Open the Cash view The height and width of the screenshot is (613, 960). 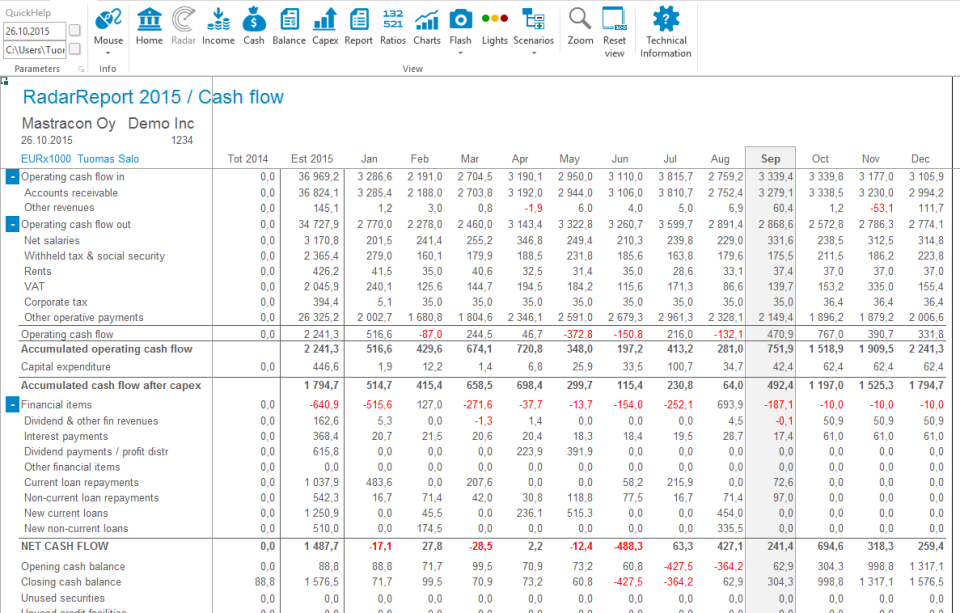(254, 27)
